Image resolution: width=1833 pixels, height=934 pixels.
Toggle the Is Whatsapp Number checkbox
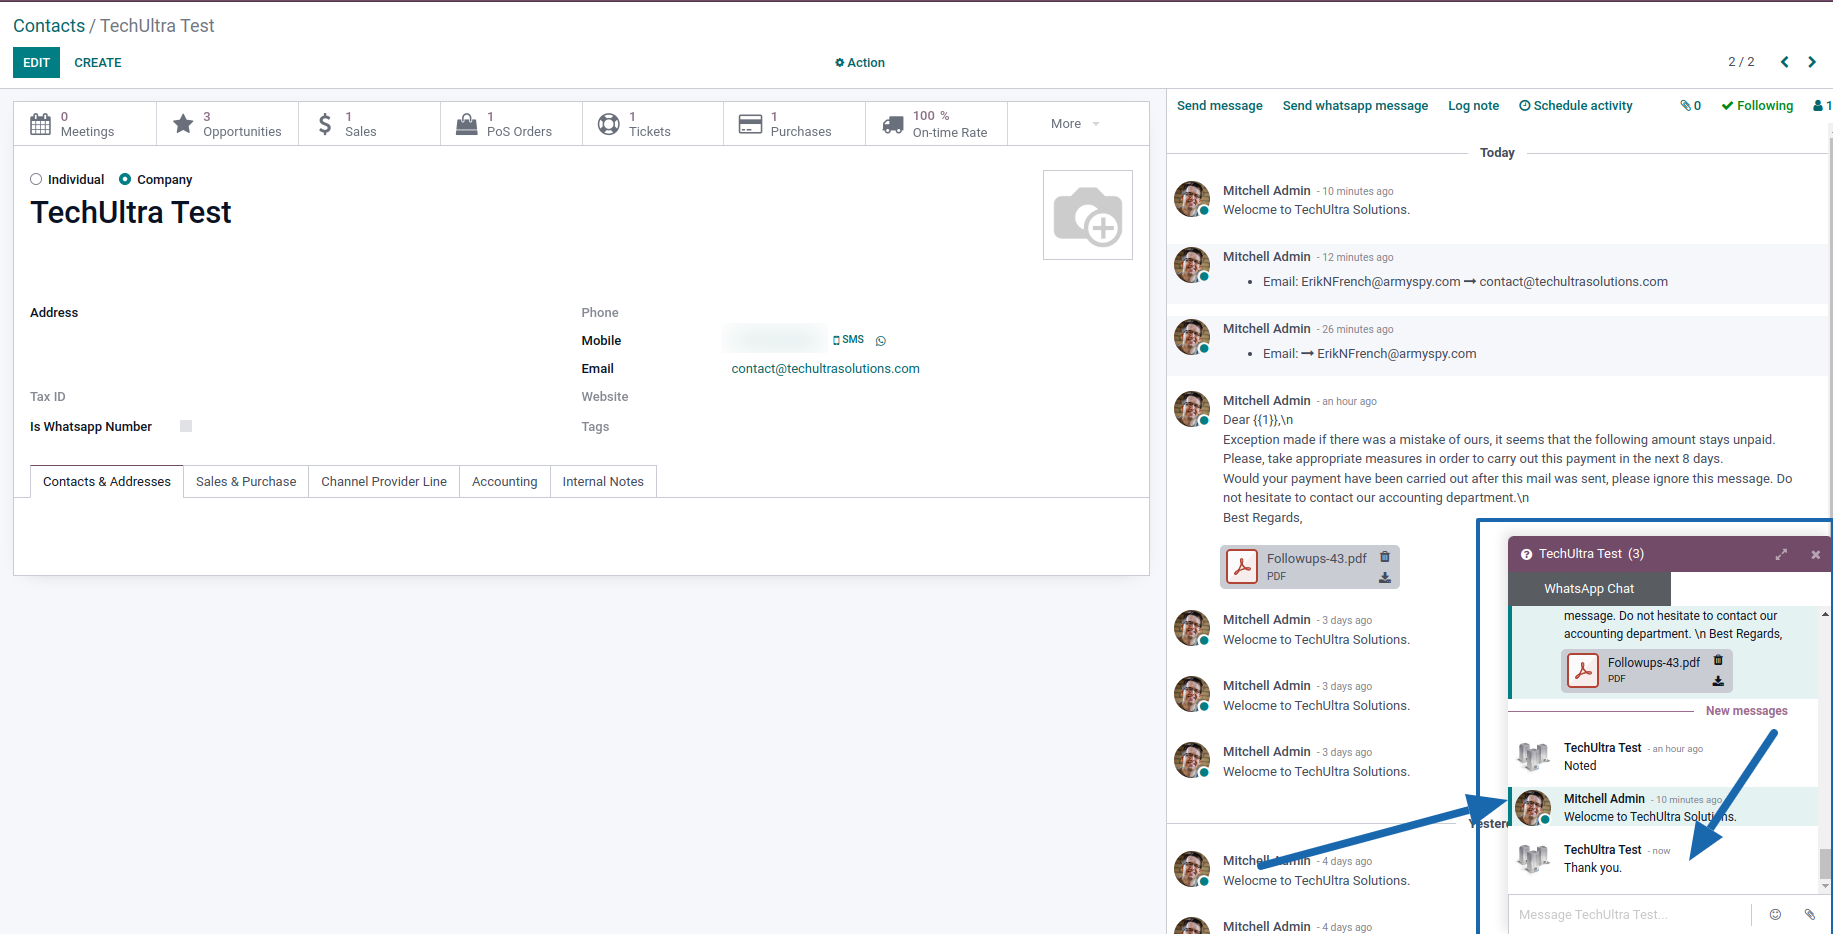(x=186, y=426)
